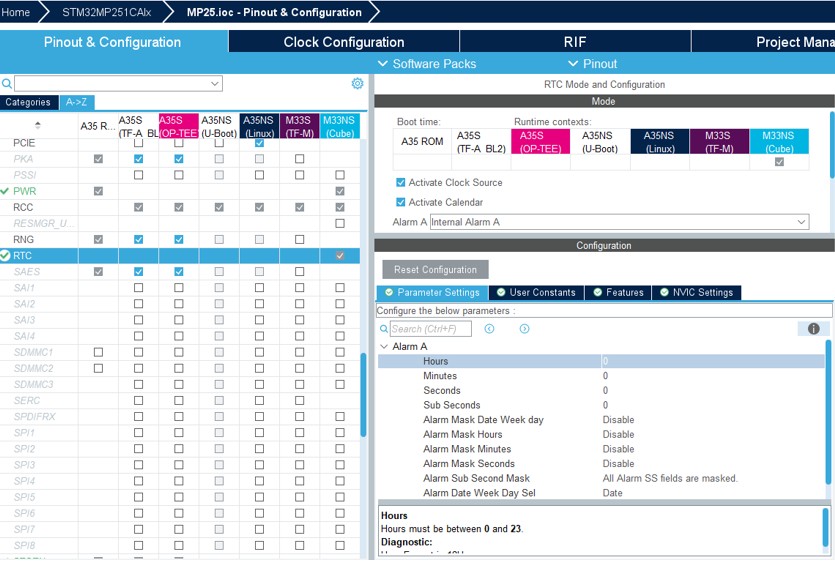Select SDMMC3 in peripheral list
The width and height of the screenshot is (835, 561).
180,384
